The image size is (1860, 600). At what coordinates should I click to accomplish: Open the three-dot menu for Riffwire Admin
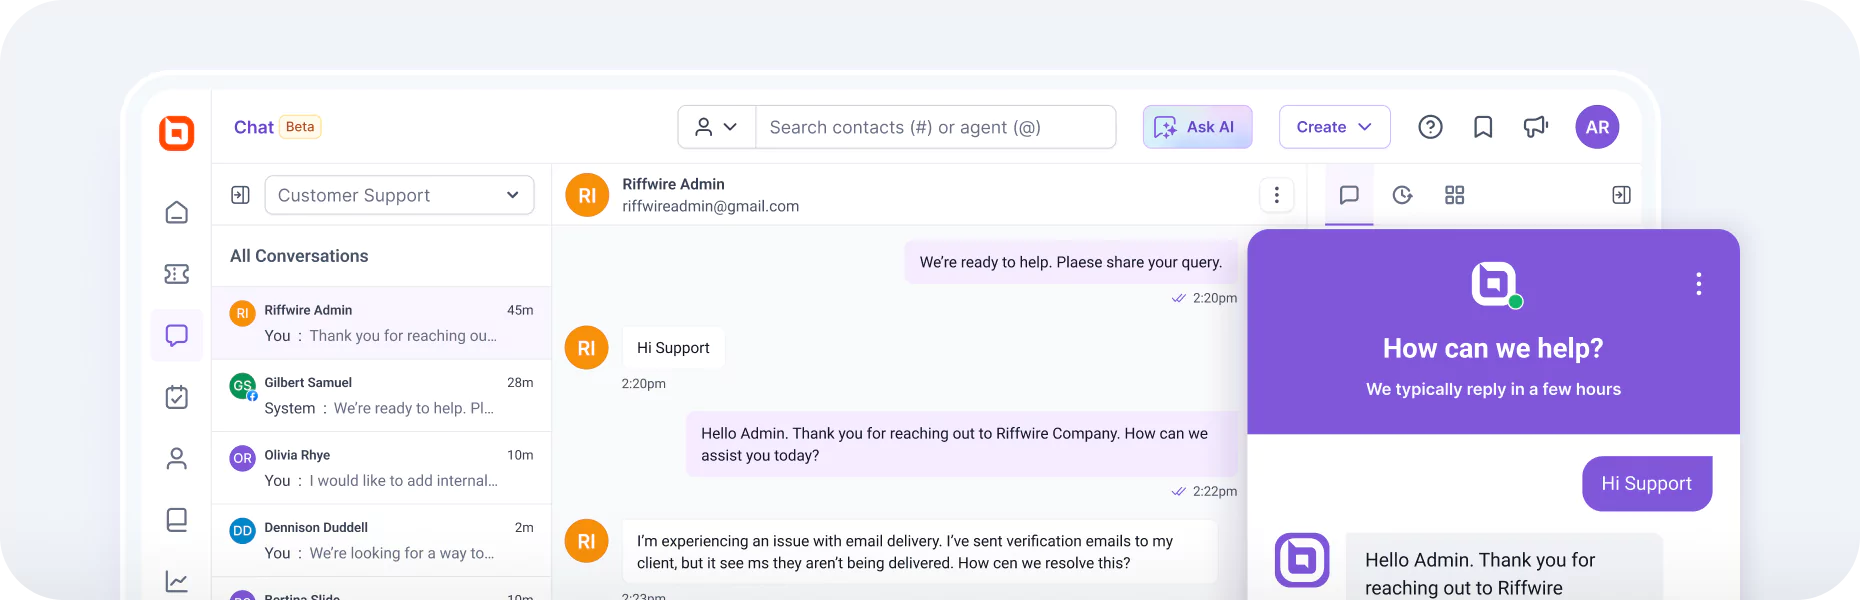[x=1276, y=195]
